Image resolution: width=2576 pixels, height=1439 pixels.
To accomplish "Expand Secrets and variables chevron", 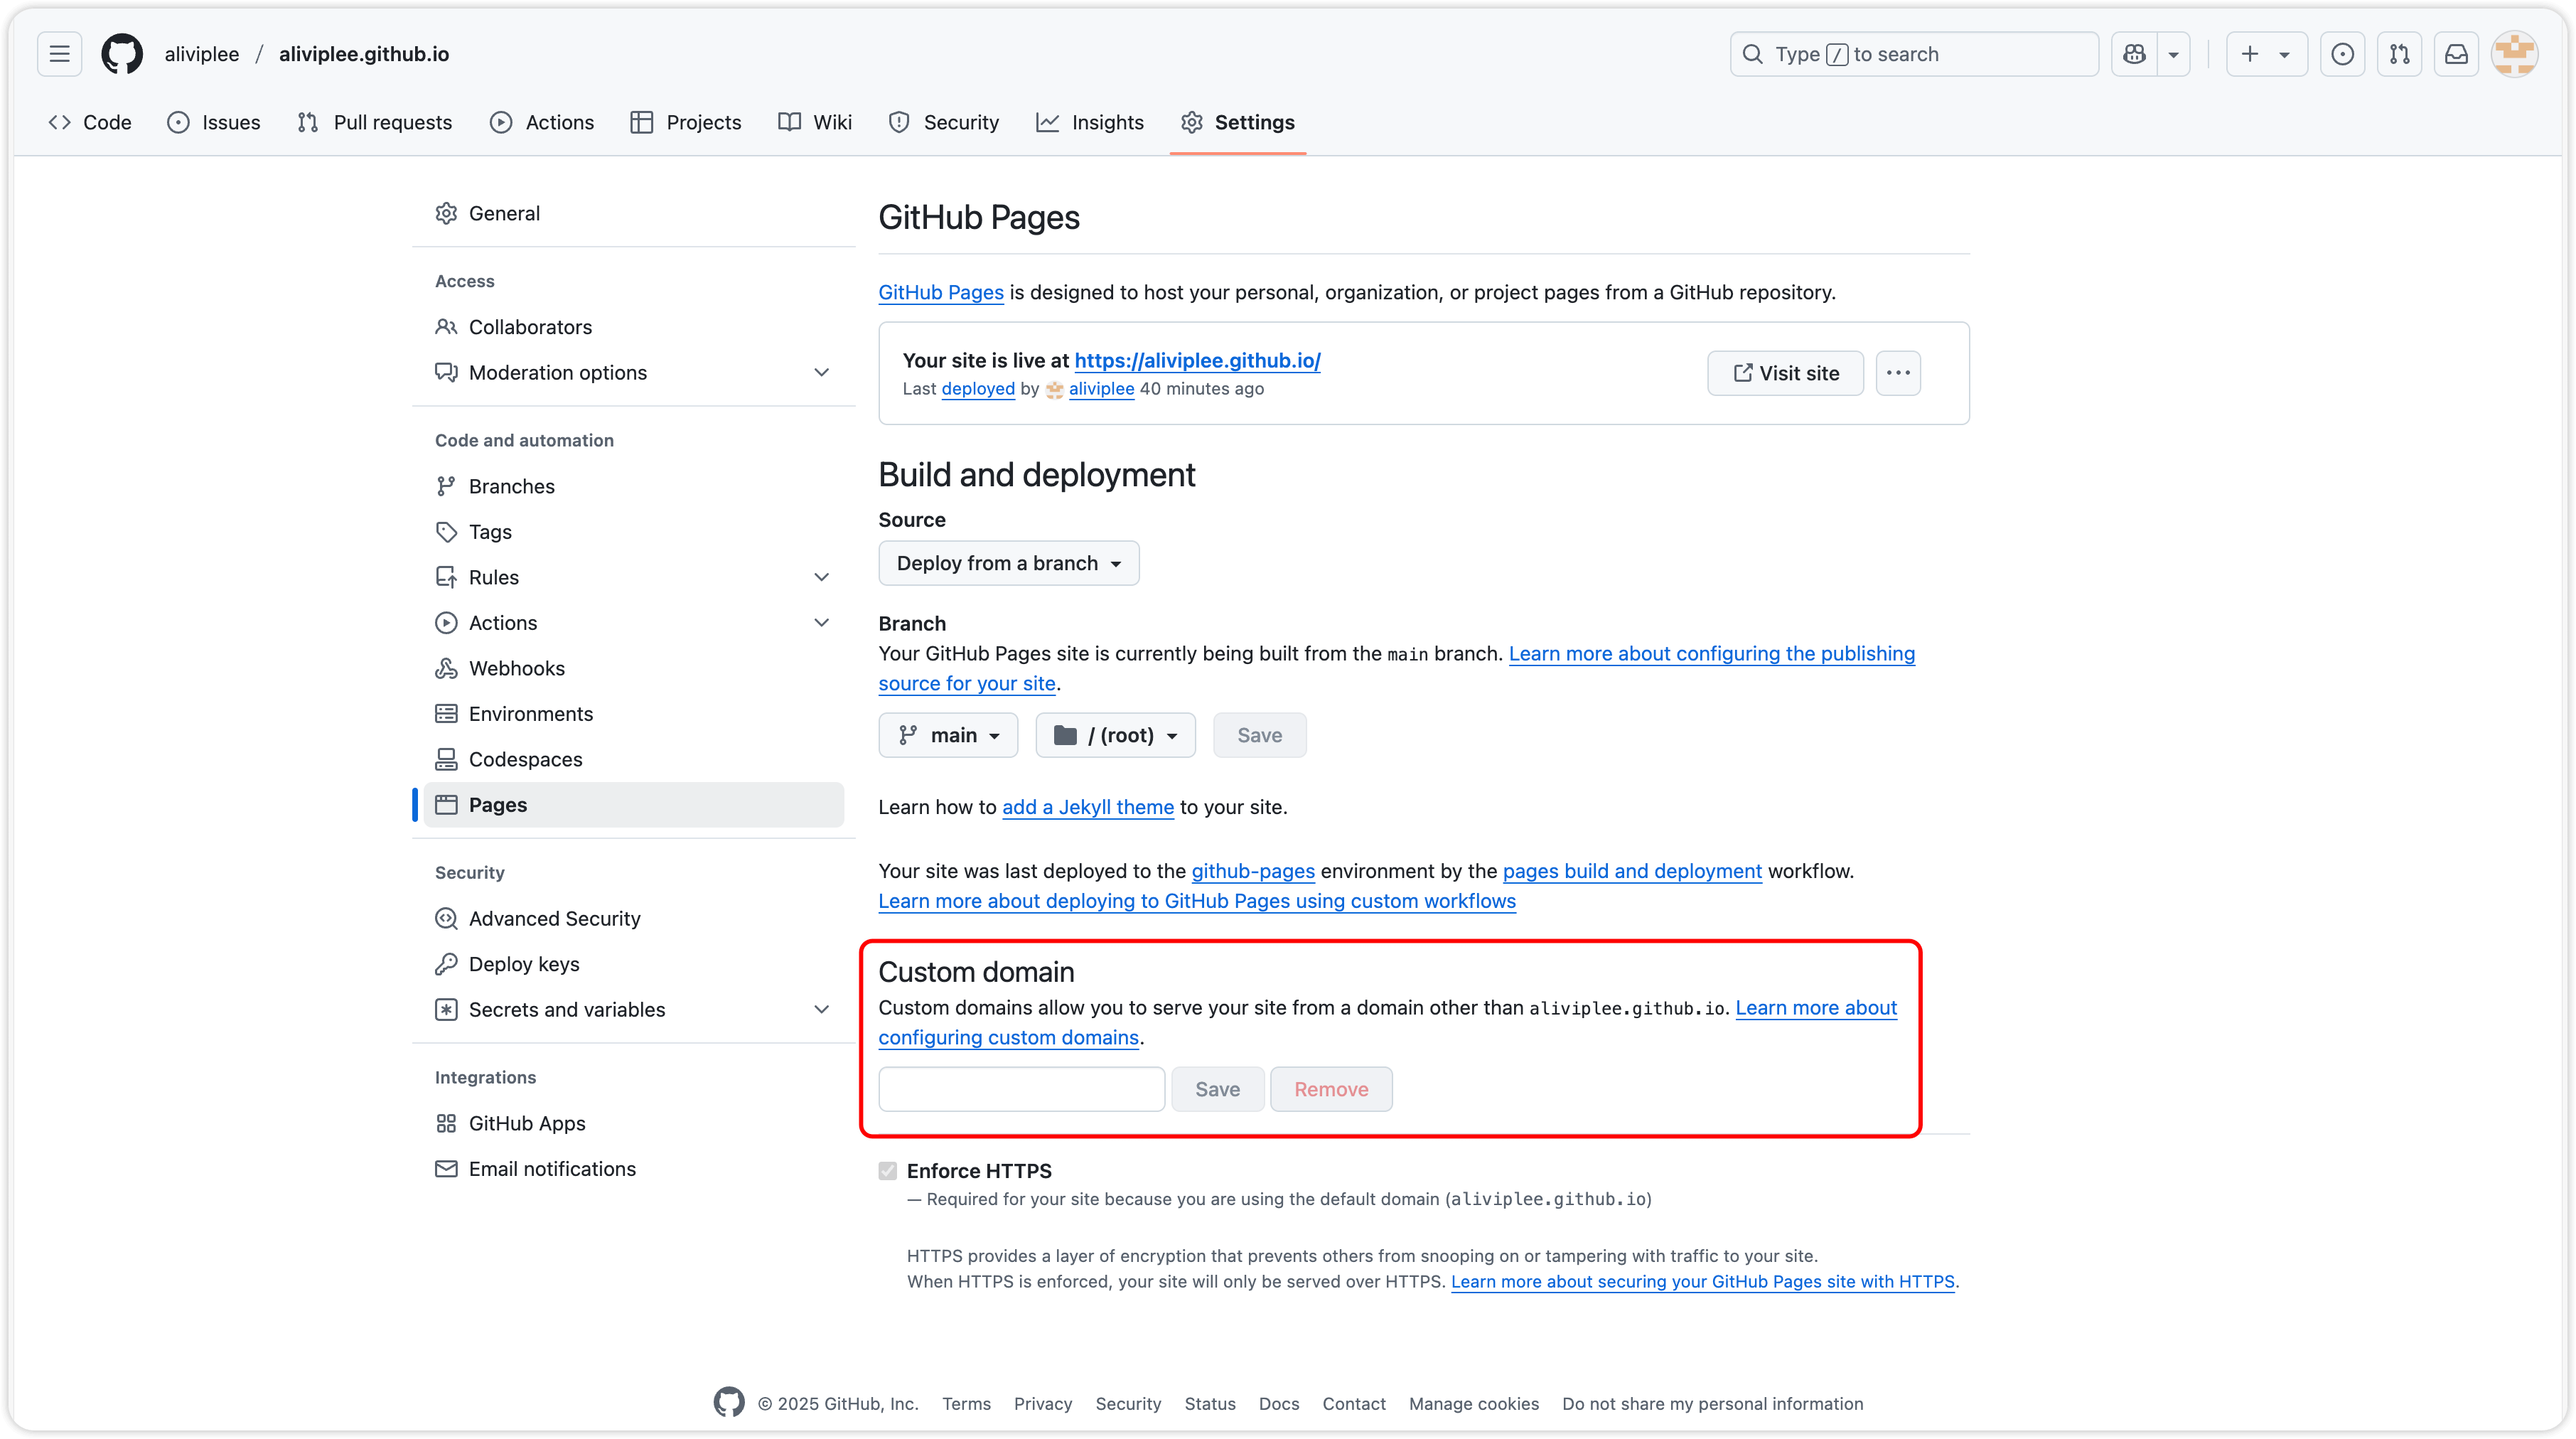I will click(821, 1009).
